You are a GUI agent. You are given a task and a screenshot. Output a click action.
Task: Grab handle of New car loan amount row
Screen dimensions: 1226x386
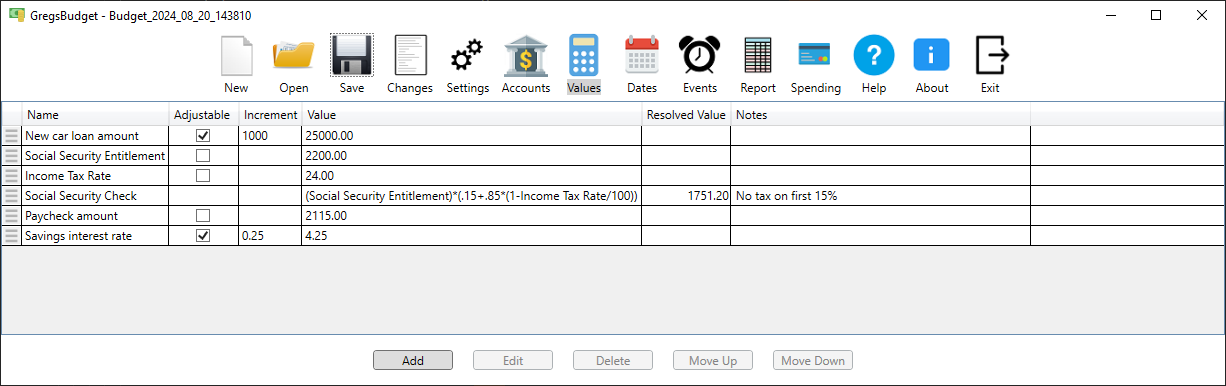point(12,136)
